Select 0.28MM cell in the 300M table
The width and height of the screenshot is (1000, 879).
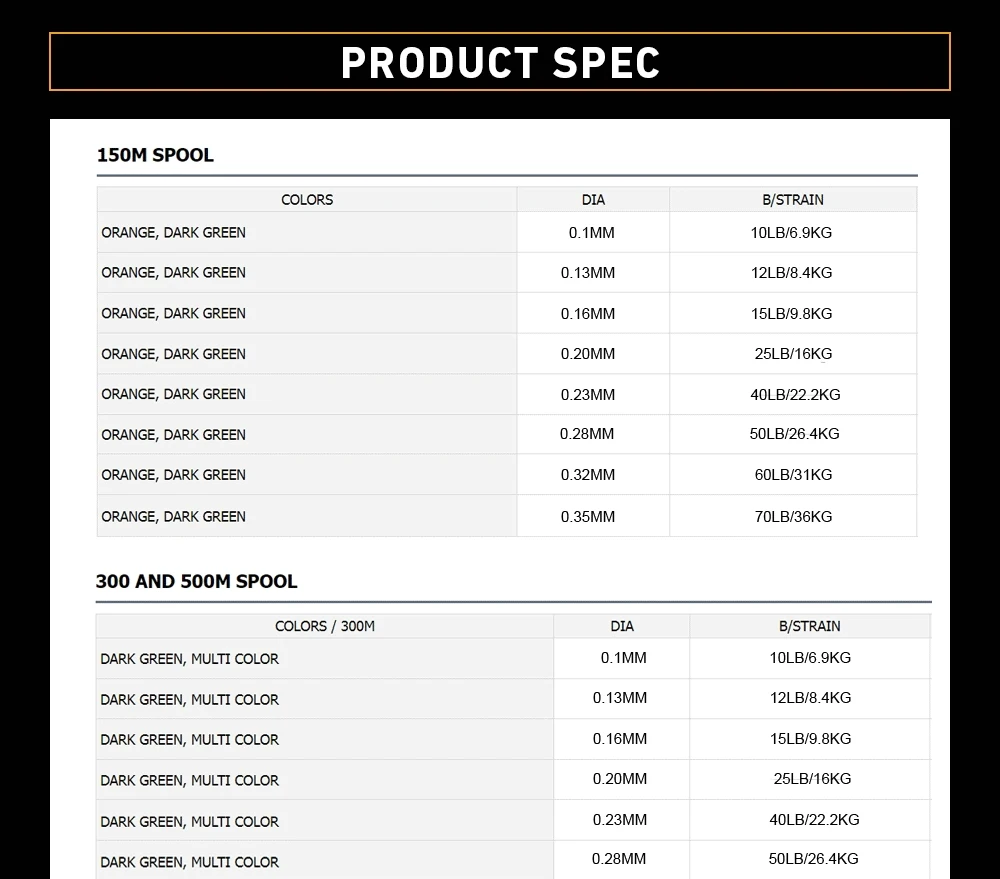pyautogui.click(x=619, y=859)
